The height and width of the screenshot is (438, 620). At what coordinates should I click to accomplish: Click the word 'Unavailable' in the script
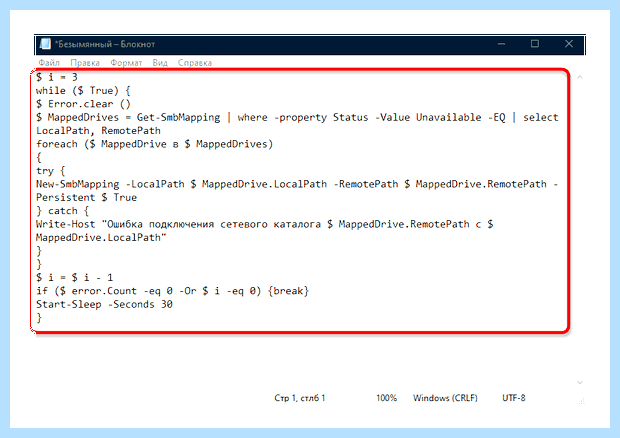coord(448,117)
